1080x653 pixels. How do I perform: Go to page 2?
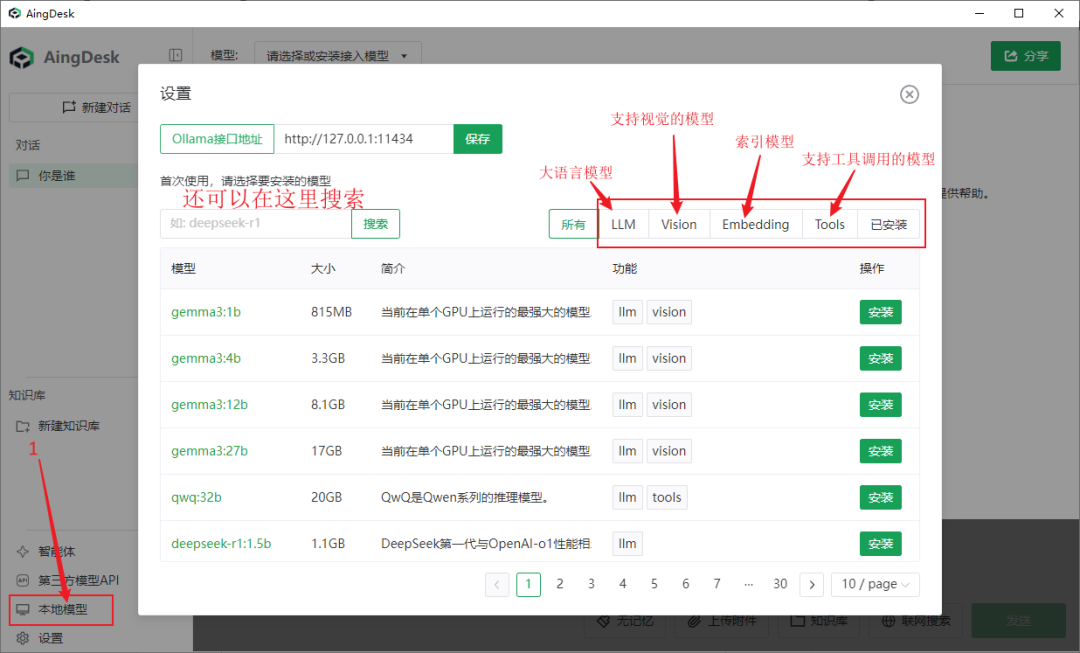pyautogui.click(x=560, y=584)
